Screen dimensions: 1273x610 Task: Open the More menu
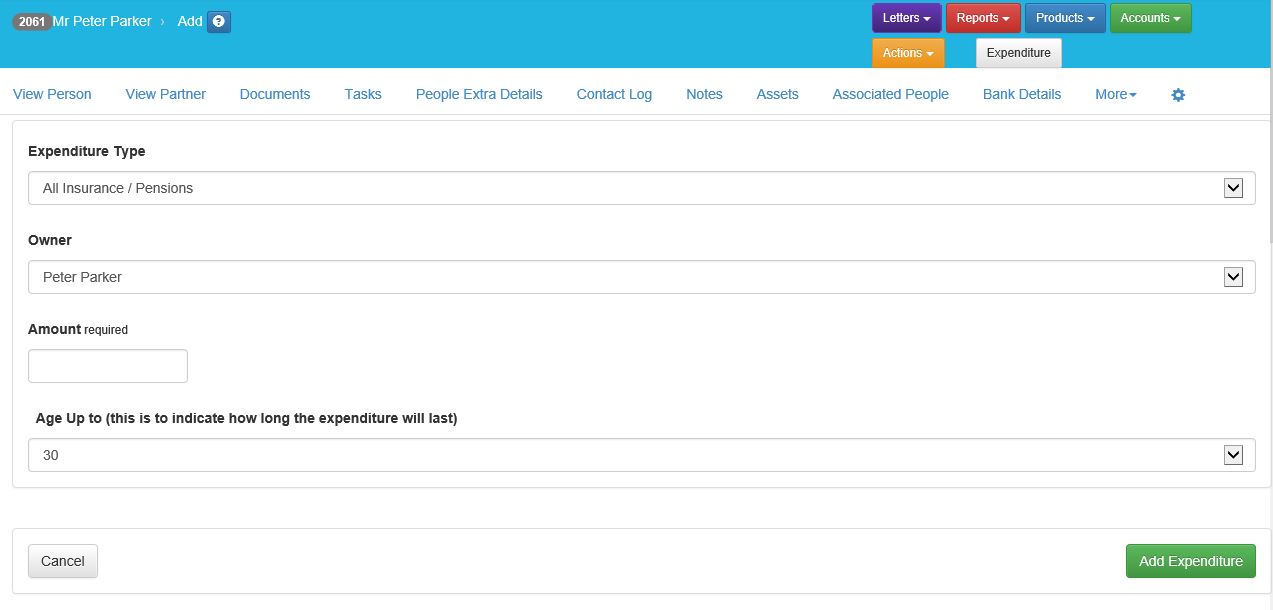[x=1115, y=94]
